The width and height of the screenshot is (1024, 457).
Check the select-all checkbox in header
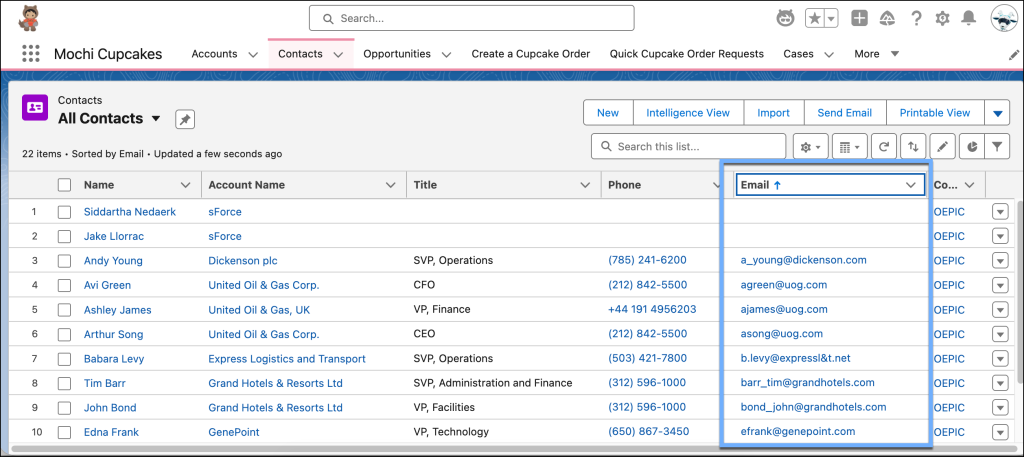[65, 185]
